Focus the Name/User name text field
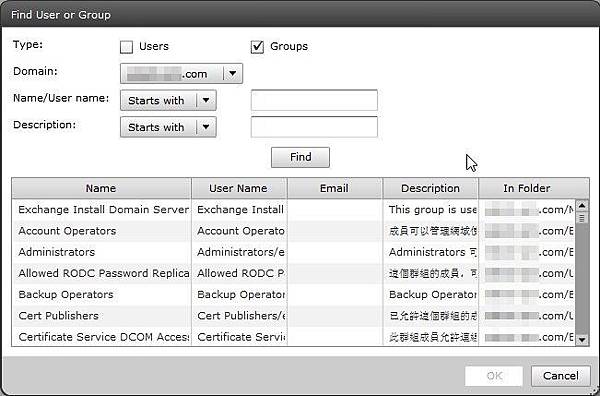600x396 pixels. (x=314, y=100)
